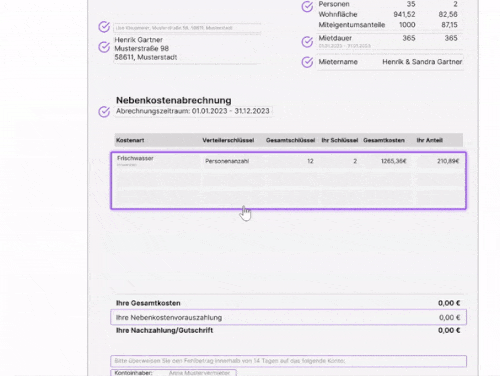The height and width of the screenshot is (376, 500).
Task: Click the Miteigentumsanteile share value 87,15
Action: coord(449,25)
